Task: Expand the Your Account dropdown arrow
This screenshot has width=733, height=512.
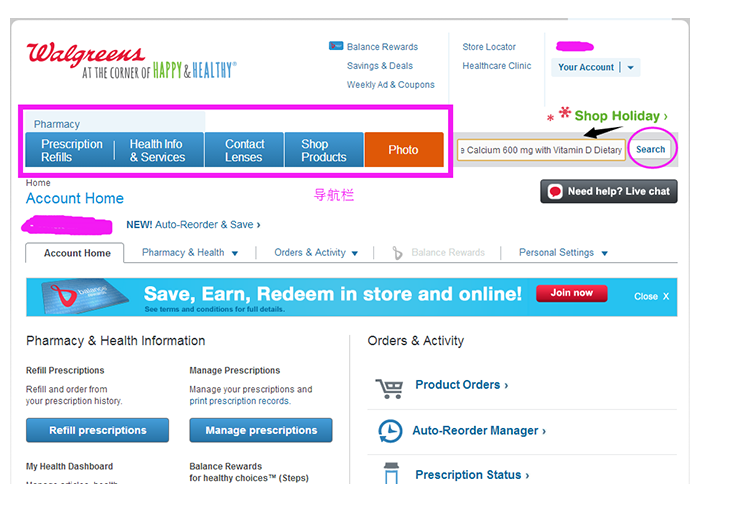Action: [631, 67]
